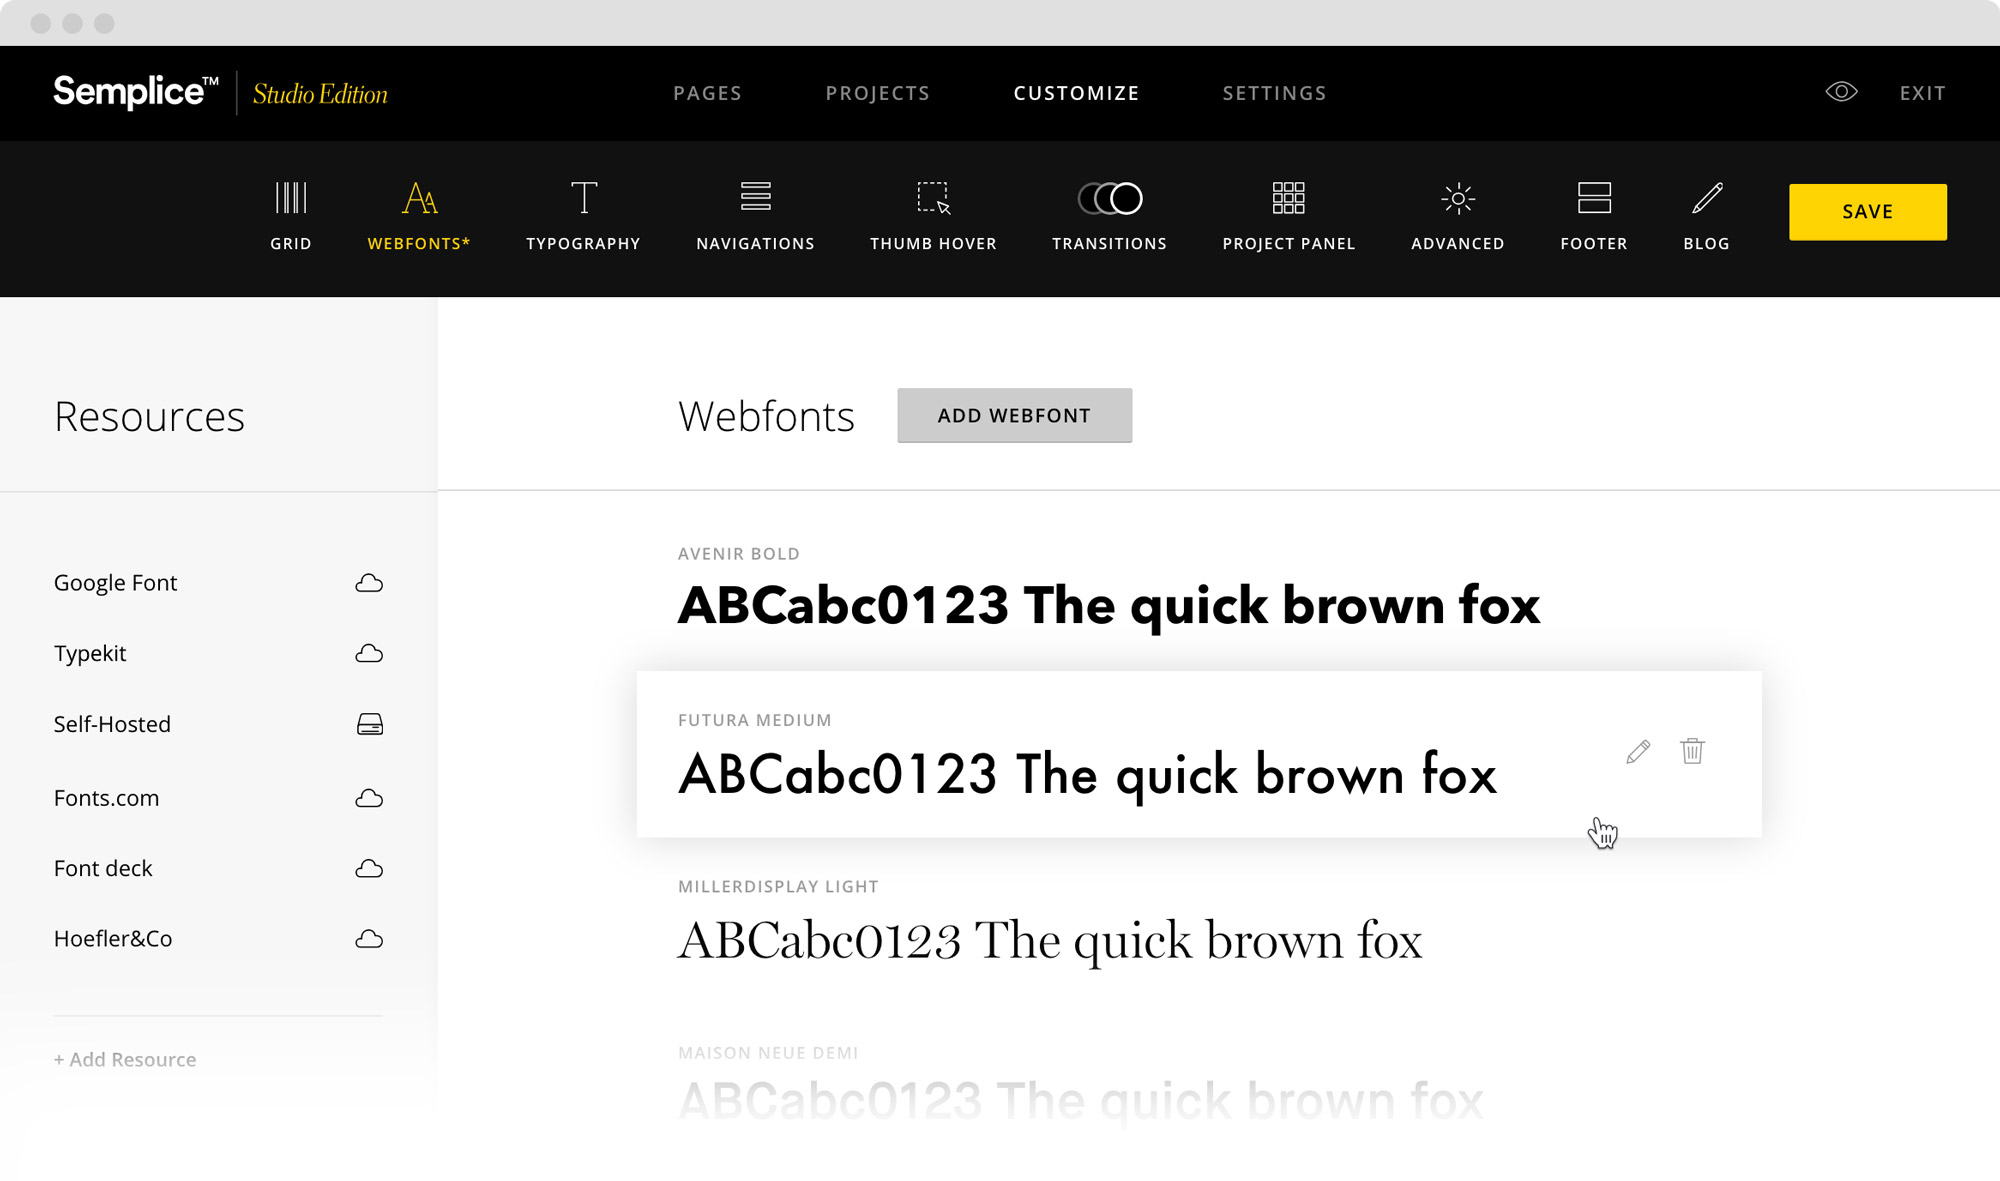Image resolution: width=2000 pixels, height=1181 pixels.
Task: Click the Exit link
Action: (x=1923, y=93)
